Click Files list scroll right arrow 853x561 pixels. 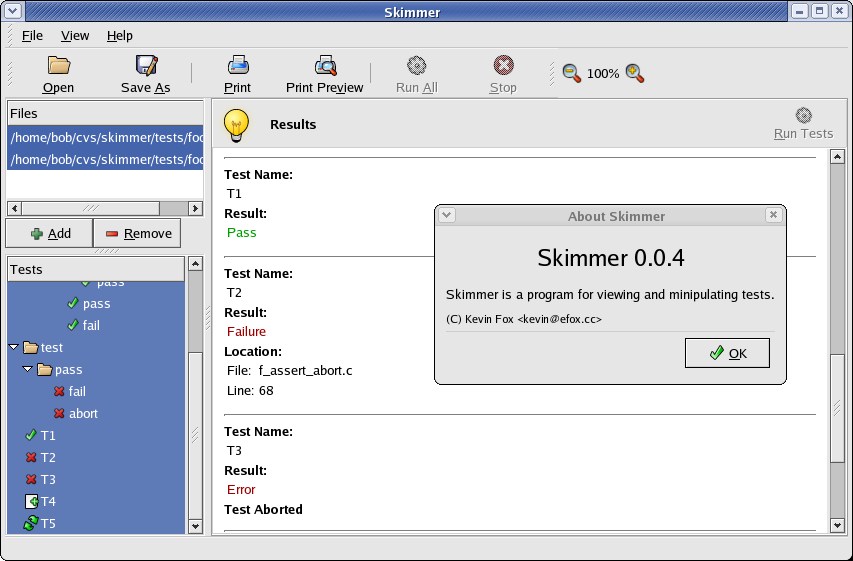tap(195, 208)
